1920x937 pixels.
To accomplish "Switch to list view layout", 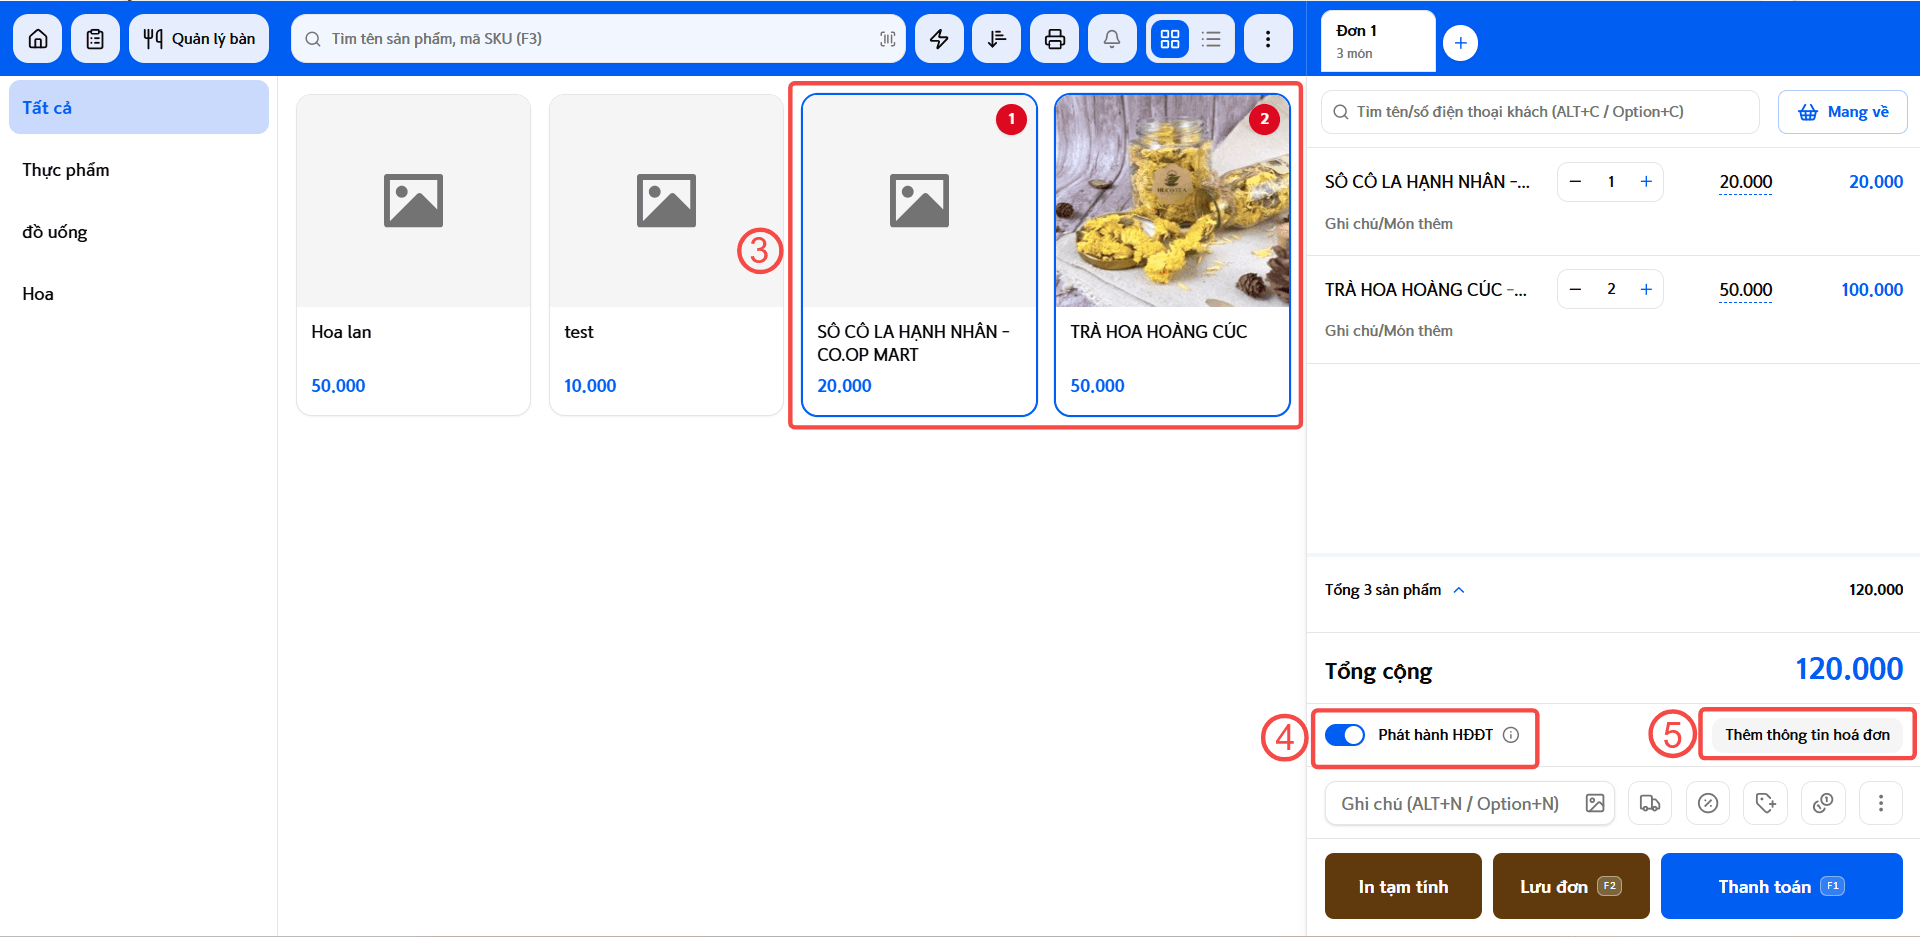I will [1211, 39].
